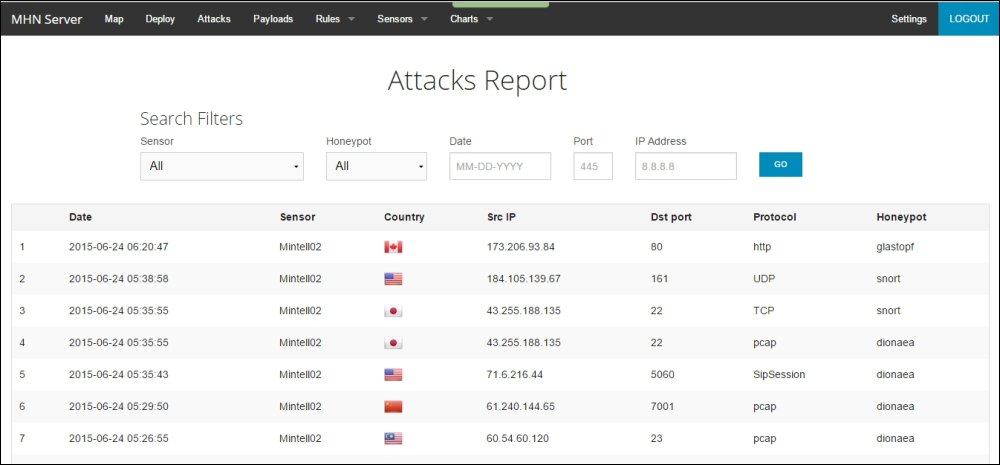The image size is (1000, 465).
Task: Click the Dst port column header
Action: [x=671, y=218]
